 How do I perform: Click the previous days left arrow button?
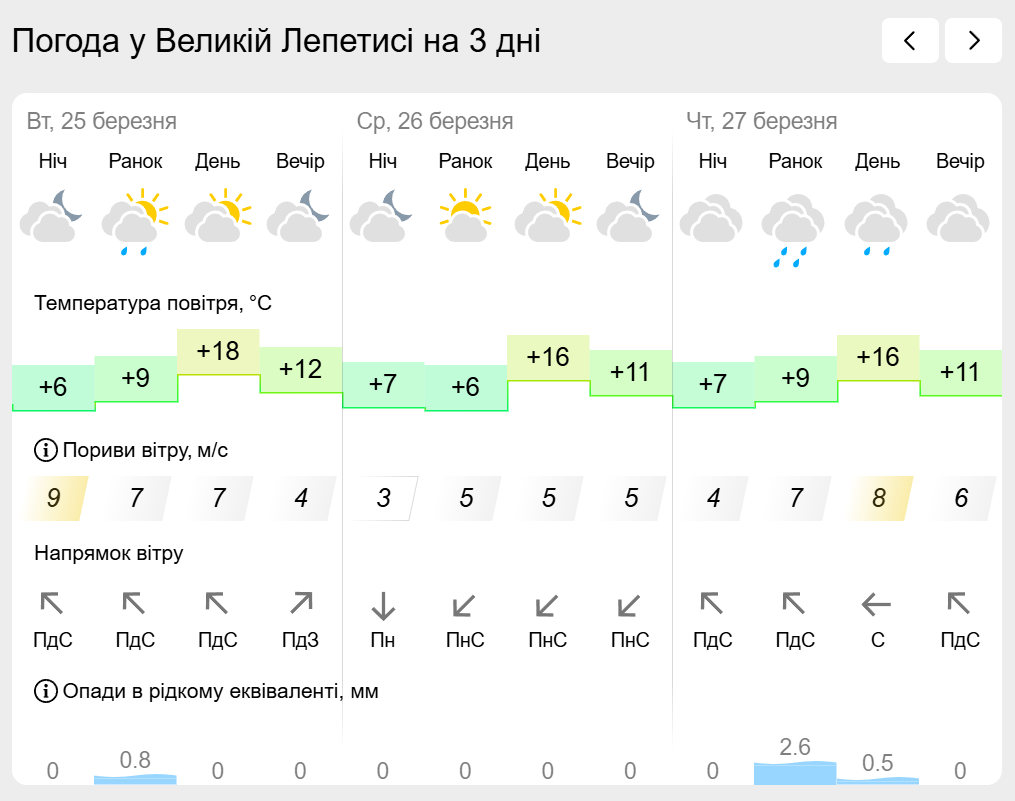(x=910, y=41)
